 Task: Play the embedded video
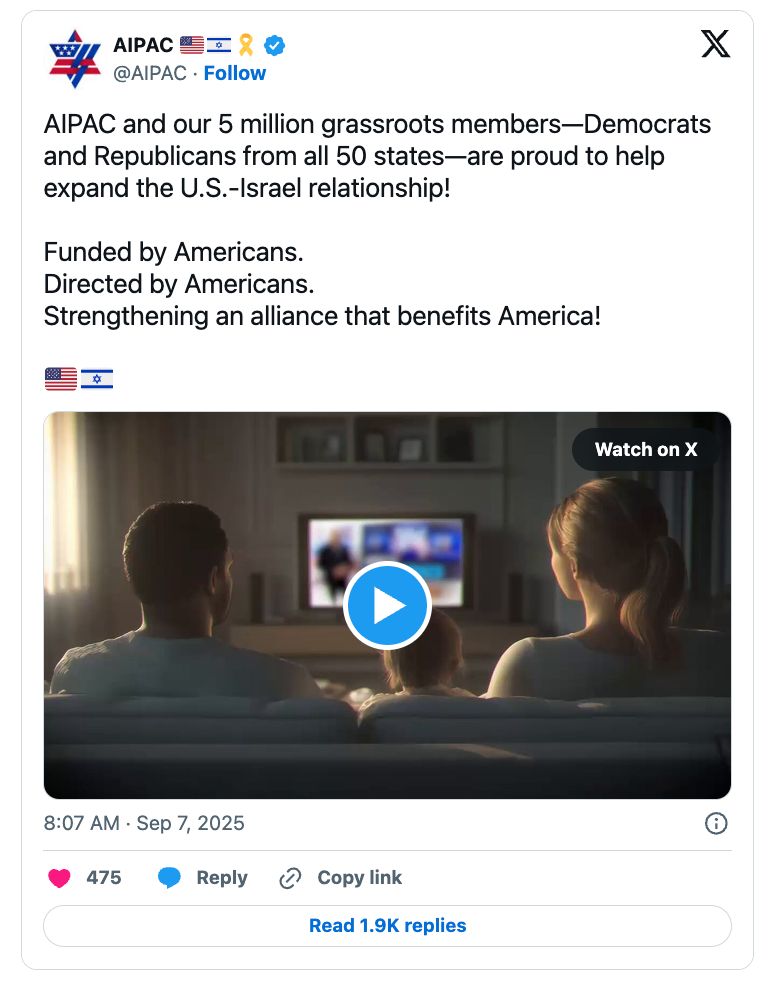(x=387, y=605)
